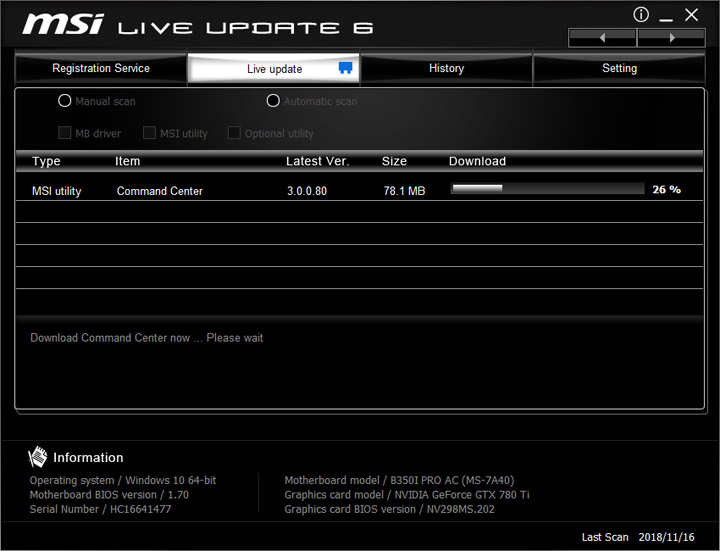Screen dimensions: 720x551
Task: Click Graphics card model GTX 780 Ti text
Action: coord(407,495)
